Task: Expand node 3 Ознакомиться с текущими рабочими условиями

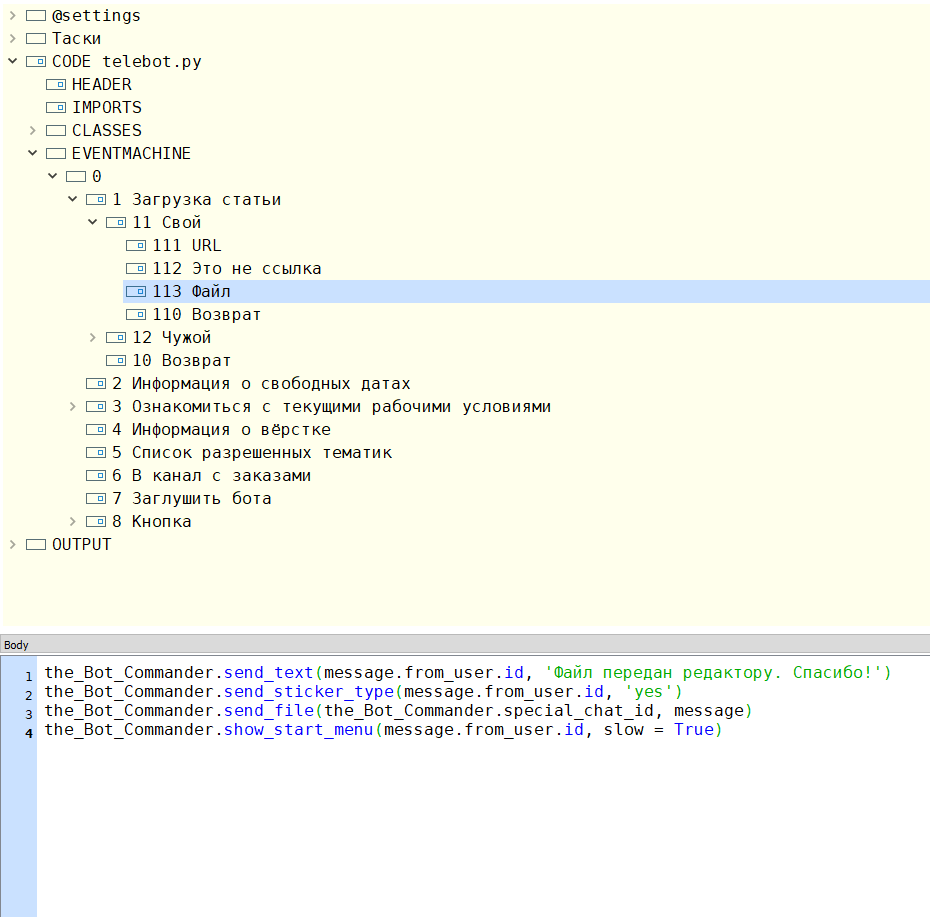Action: pos(72,406)
